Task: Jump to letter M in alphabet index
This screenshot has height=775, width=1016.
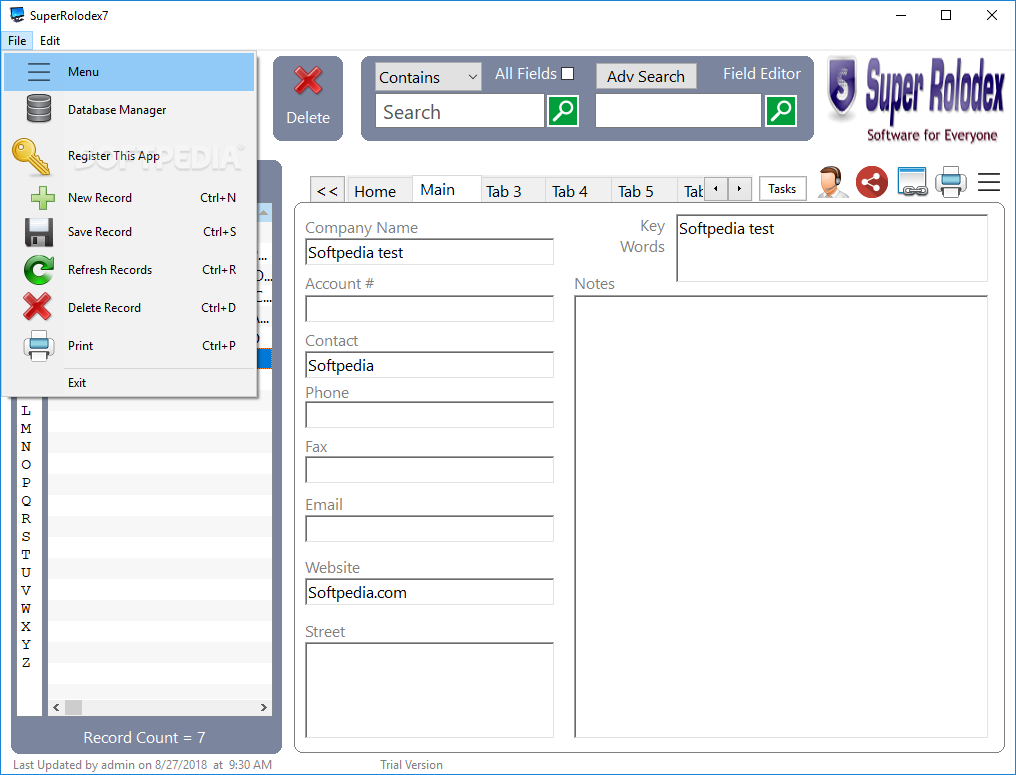Action: pos(26,428)
